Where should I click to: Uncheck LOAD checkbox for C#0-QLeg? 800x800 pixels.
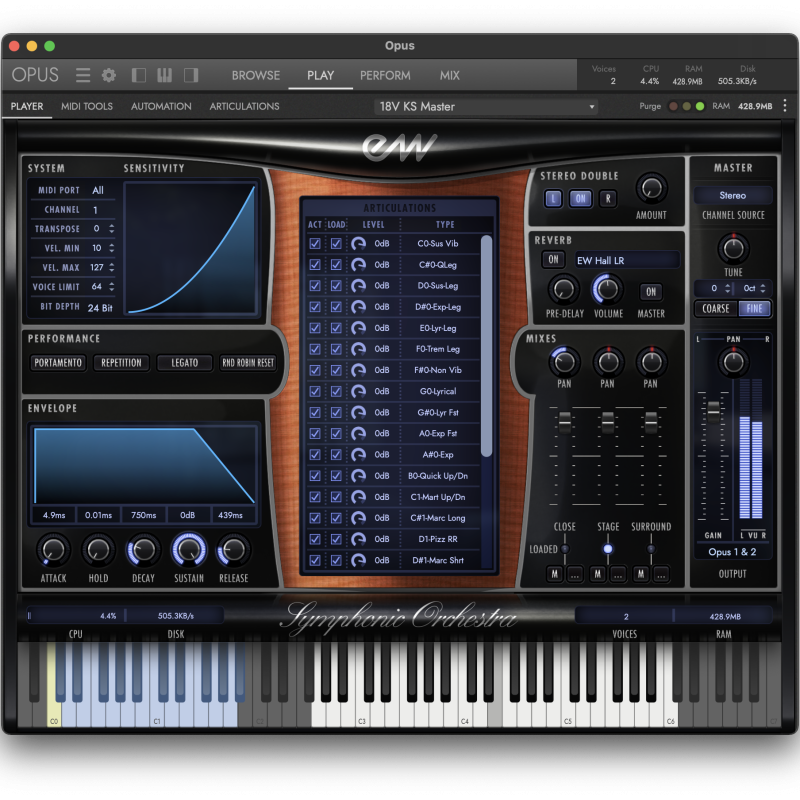click(336, 265)
